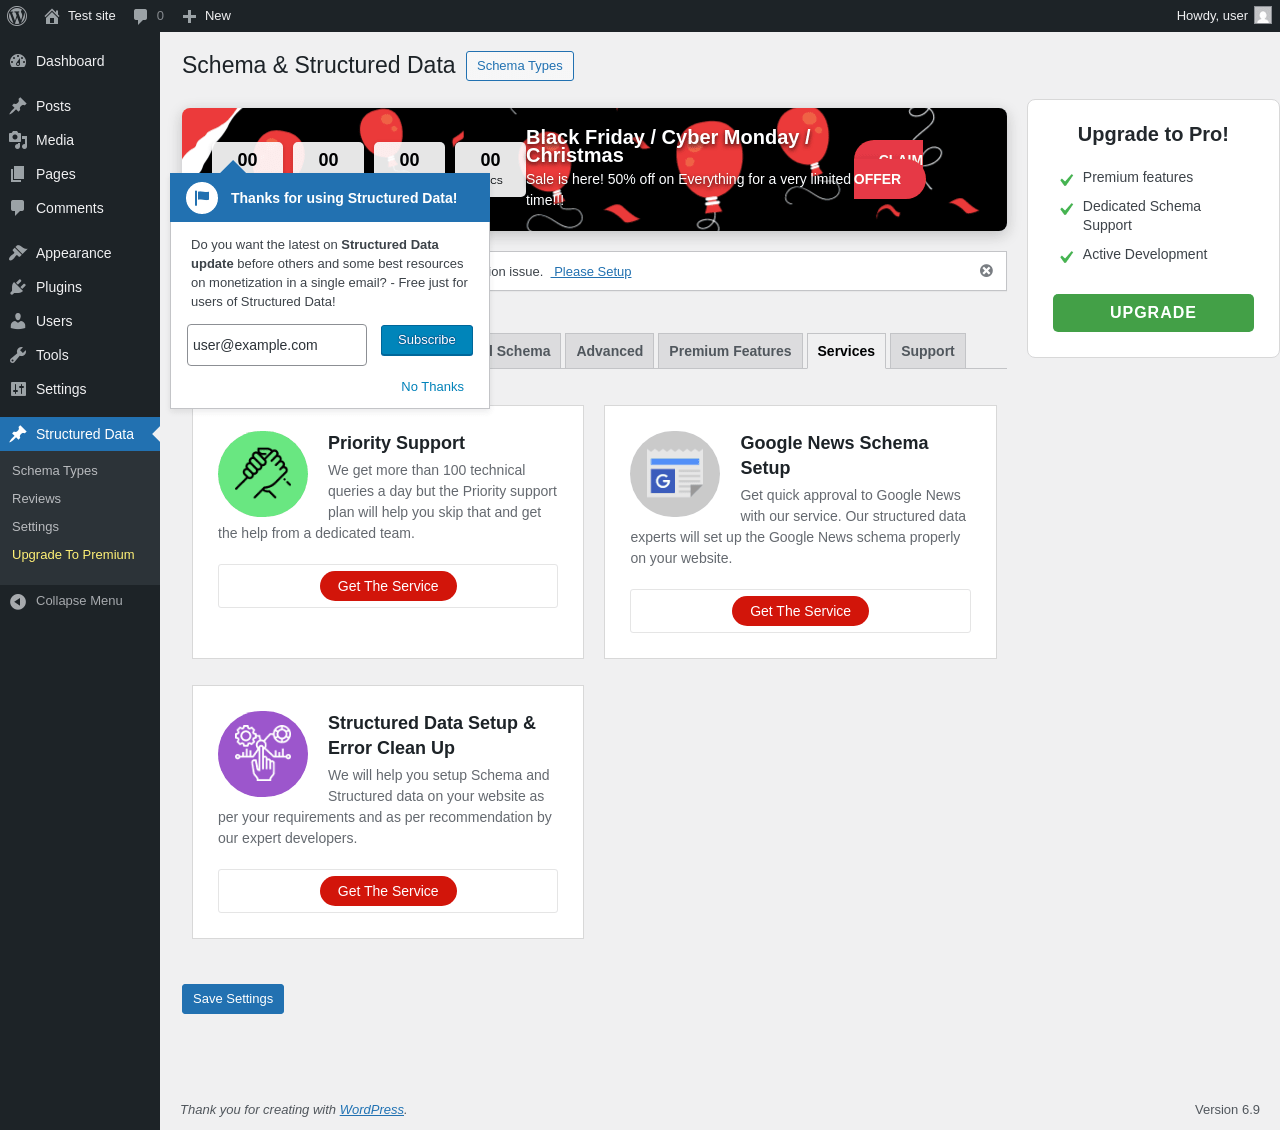Click the "Active Development" feature text
The height and width of the screenshot is (1130, 1280).
point(1145,254)
